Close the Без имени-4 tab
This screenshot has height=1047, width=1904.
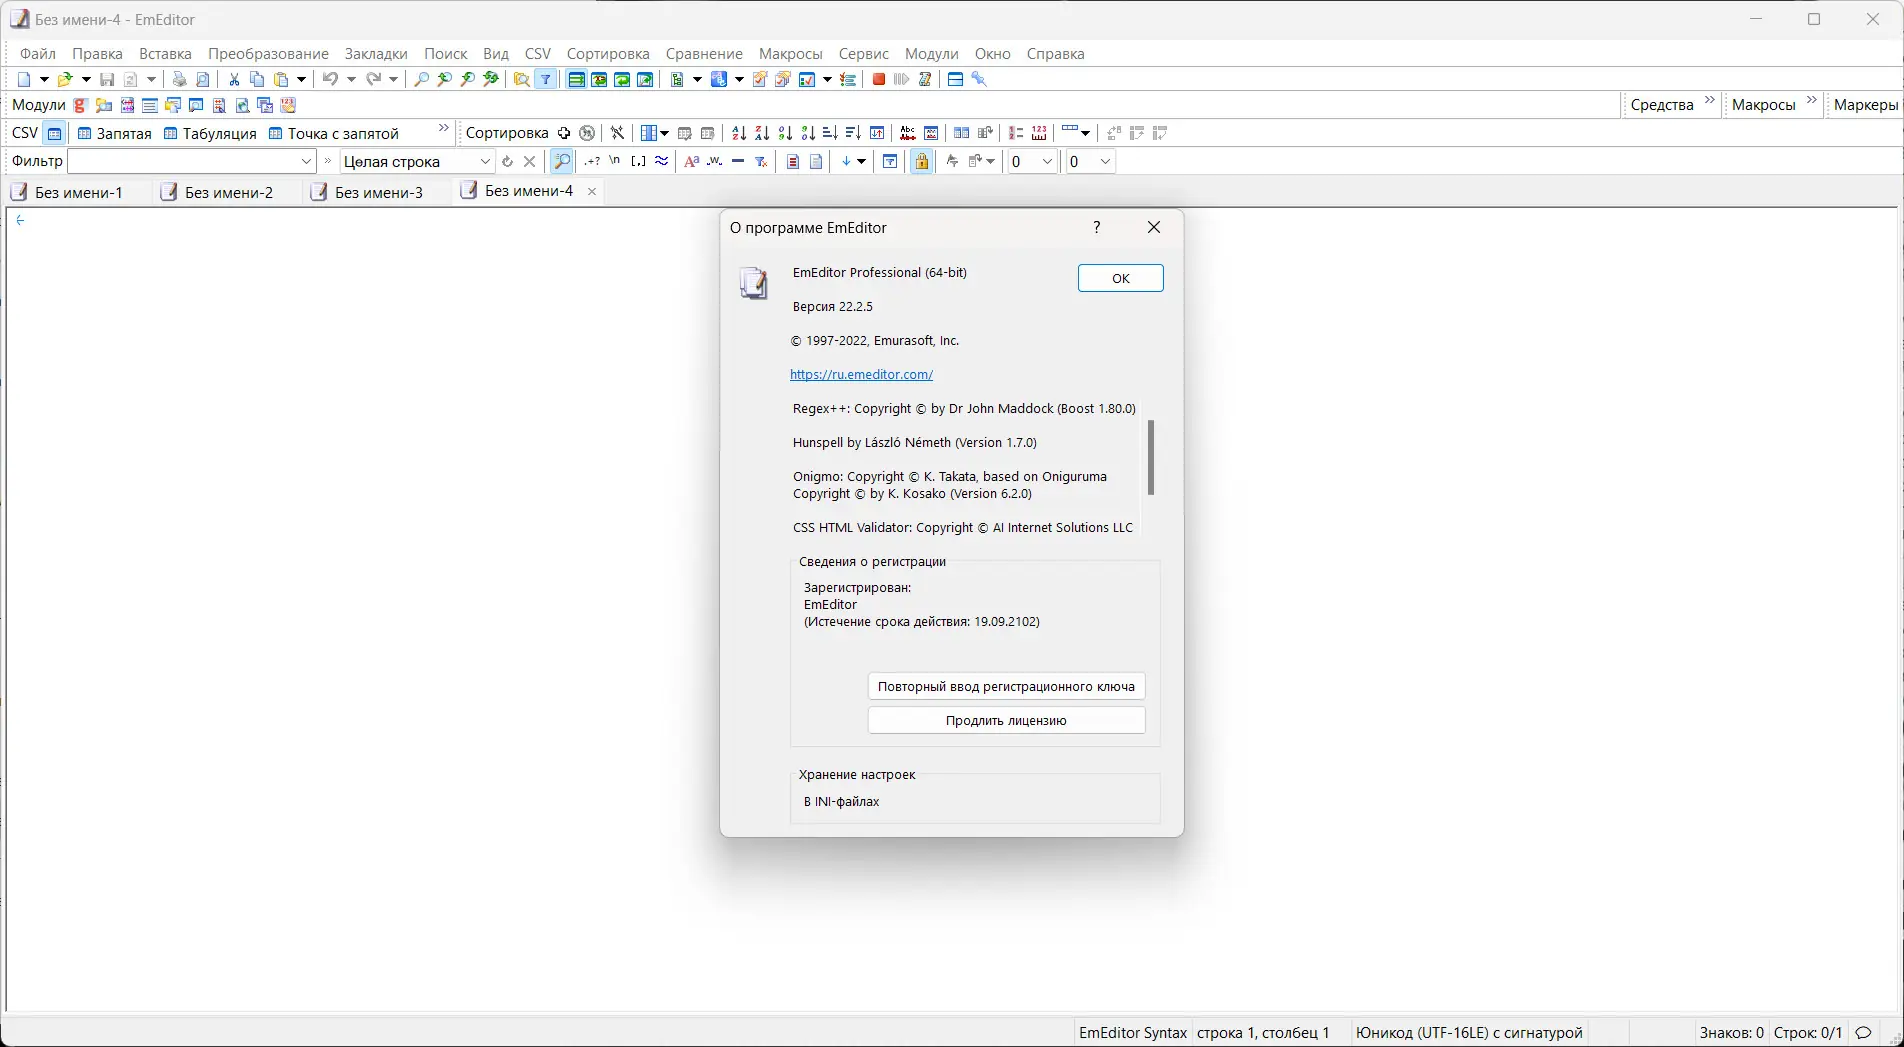pos(592,191)
